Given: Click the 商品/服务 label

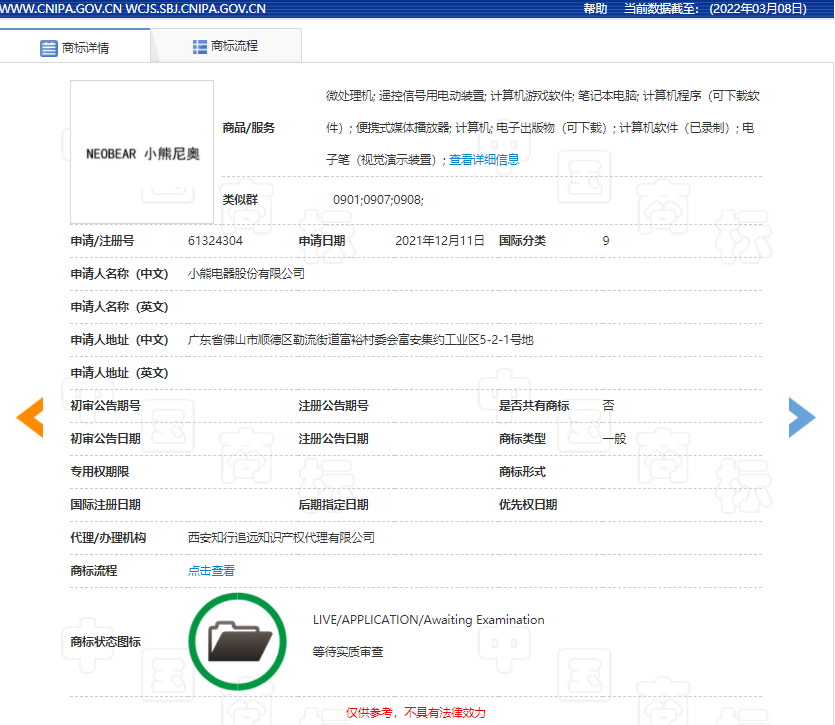Looking at the screenshot, I should (248, 128).
